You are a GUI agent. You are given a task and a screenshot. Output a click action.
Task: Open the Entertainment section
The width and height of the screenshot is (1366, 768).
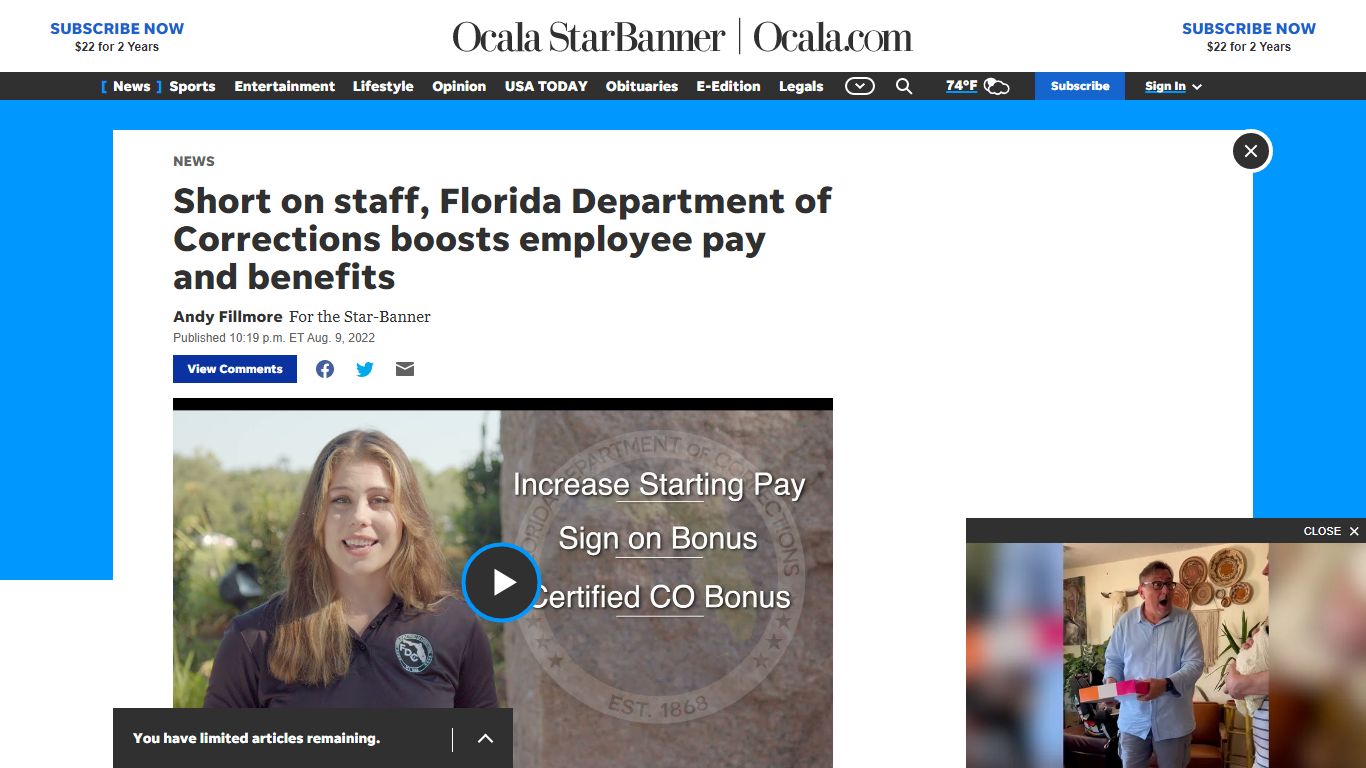(285, 86)
